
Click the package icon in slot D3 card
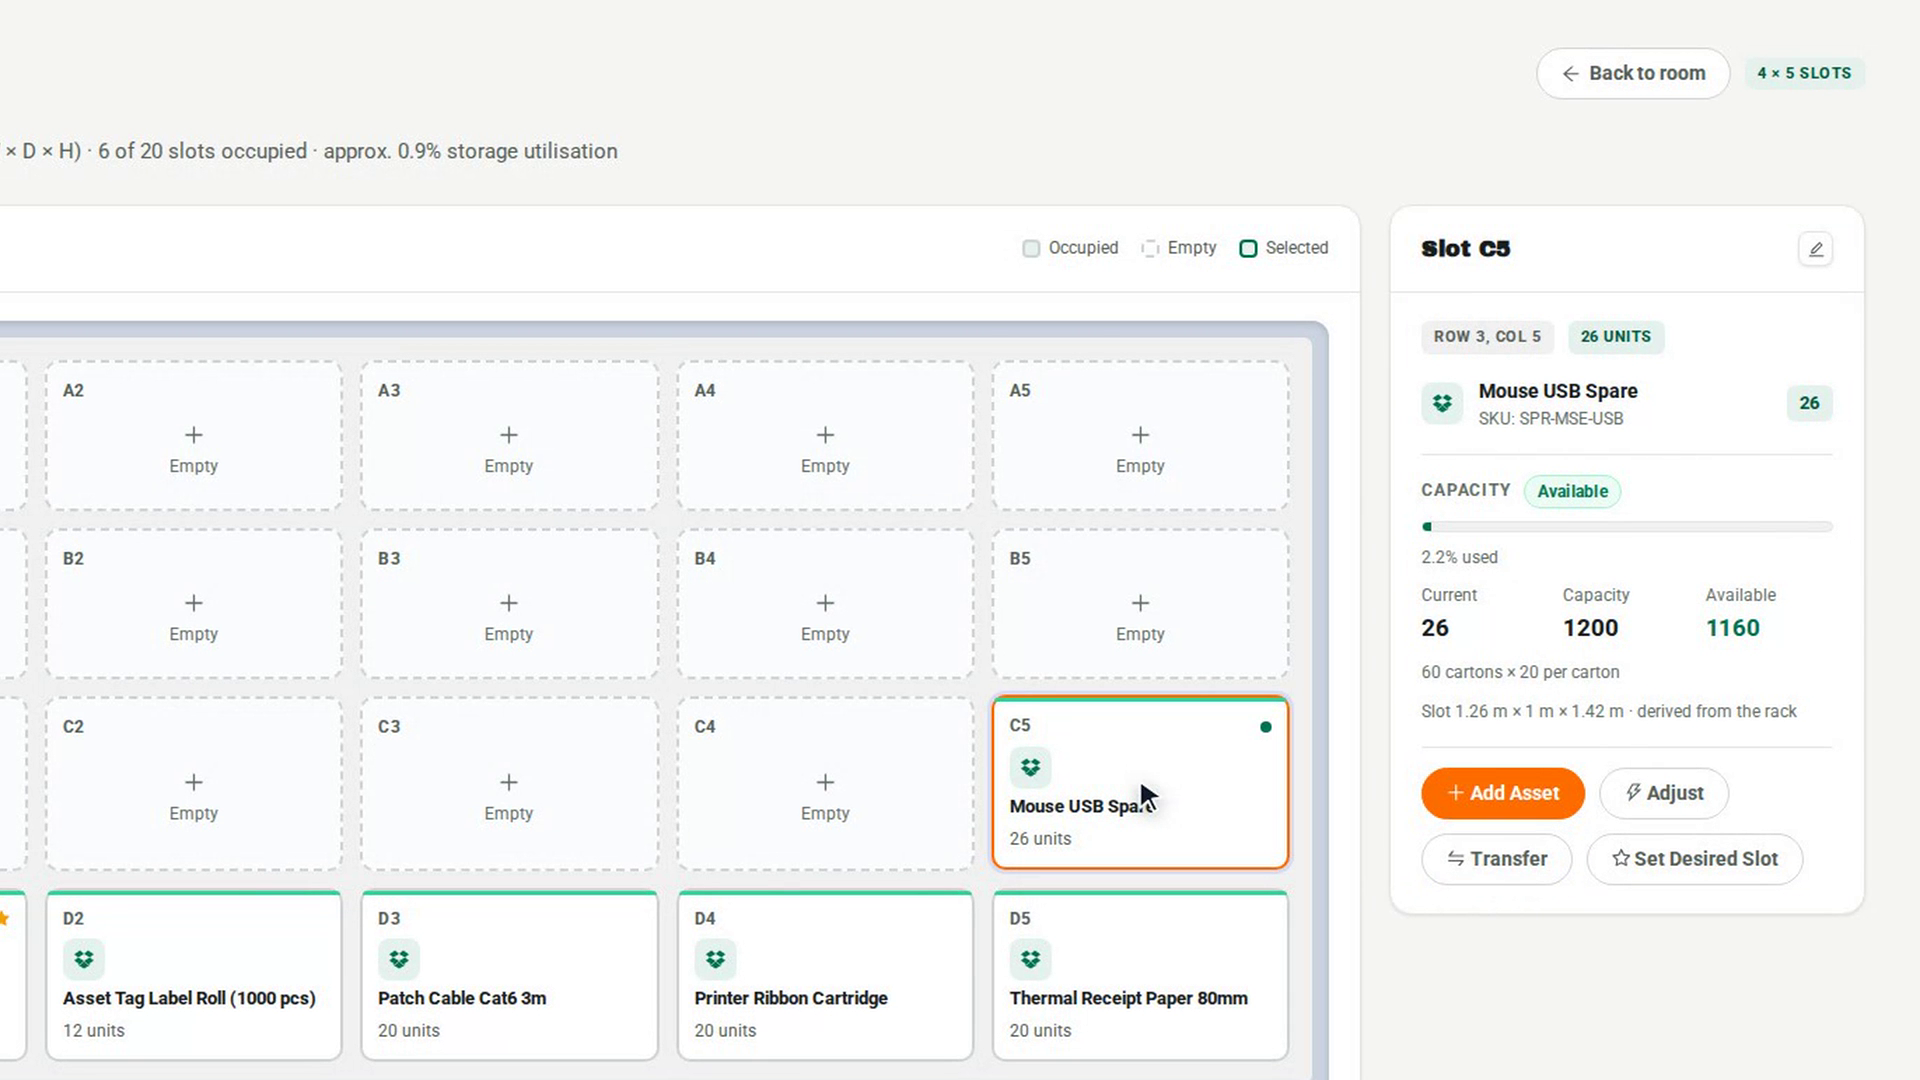tap(398, 959)
